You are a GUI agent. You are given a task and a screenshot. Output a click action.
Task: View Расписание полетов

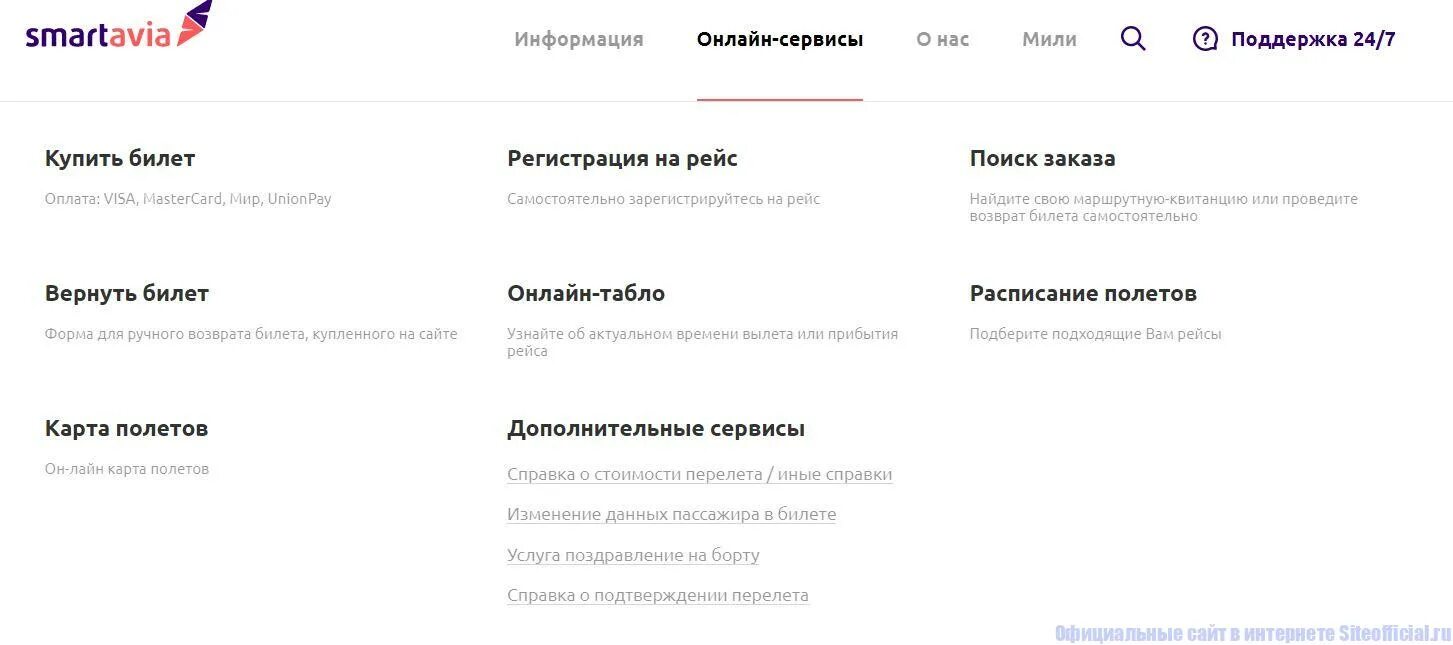pyautogui.click(x=1083, y=293)
